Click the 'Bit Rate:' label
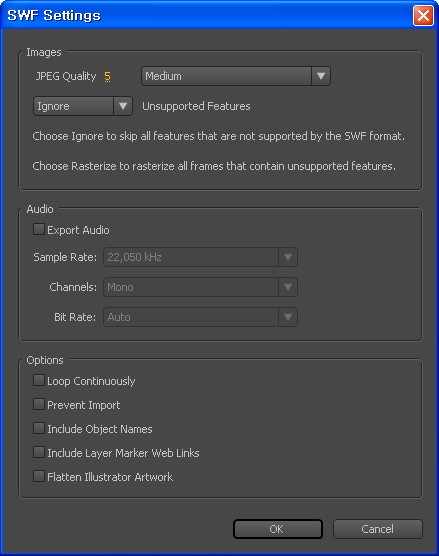 (75, 317)
